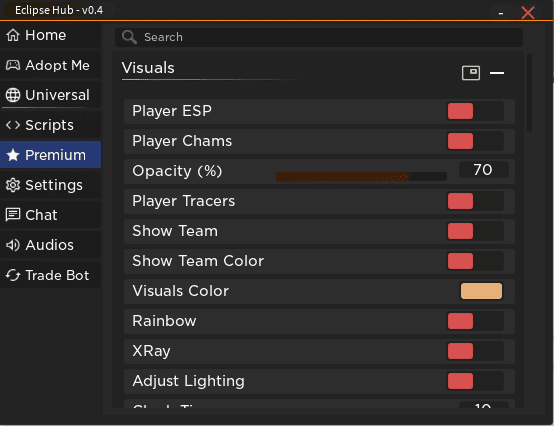The image size is (554, 426).
Task: Toggle the Show Team switch
Action: [x=475, y=231]
